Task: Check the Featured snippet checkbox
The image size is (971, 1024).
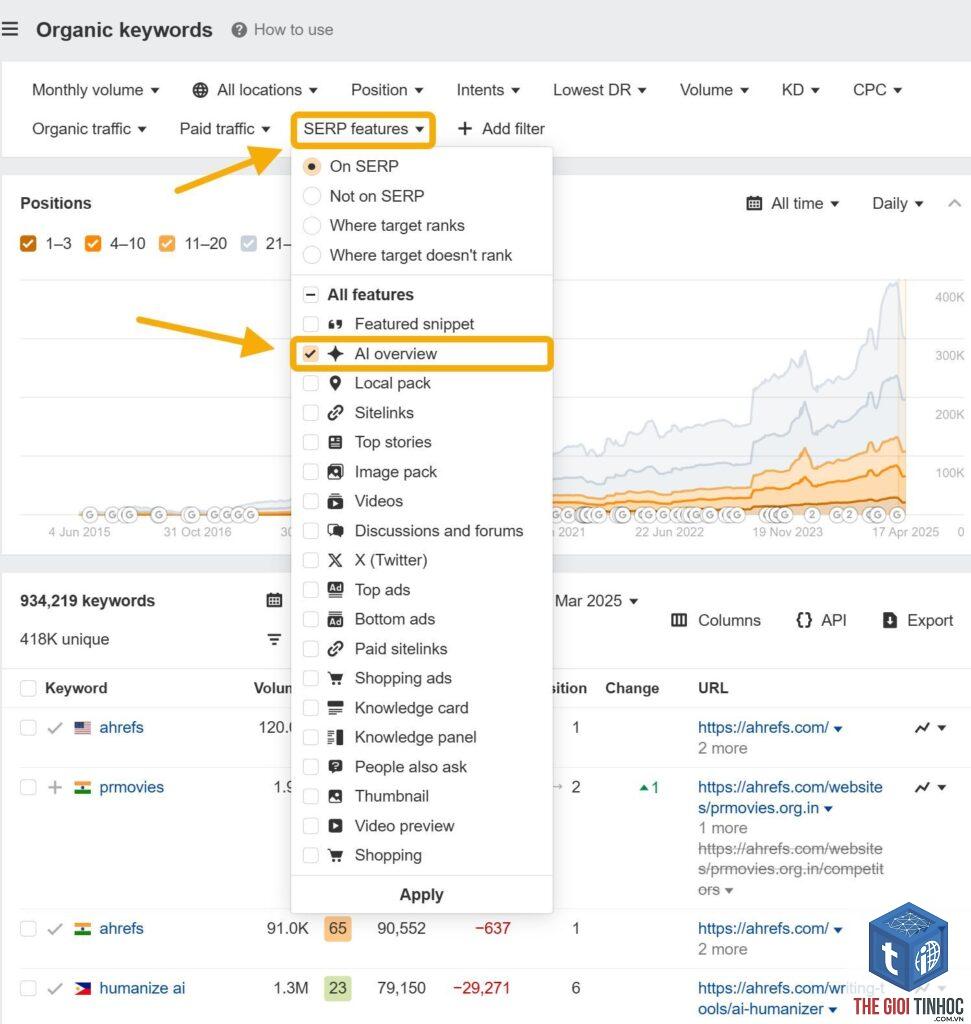Action: coord(311,325)
